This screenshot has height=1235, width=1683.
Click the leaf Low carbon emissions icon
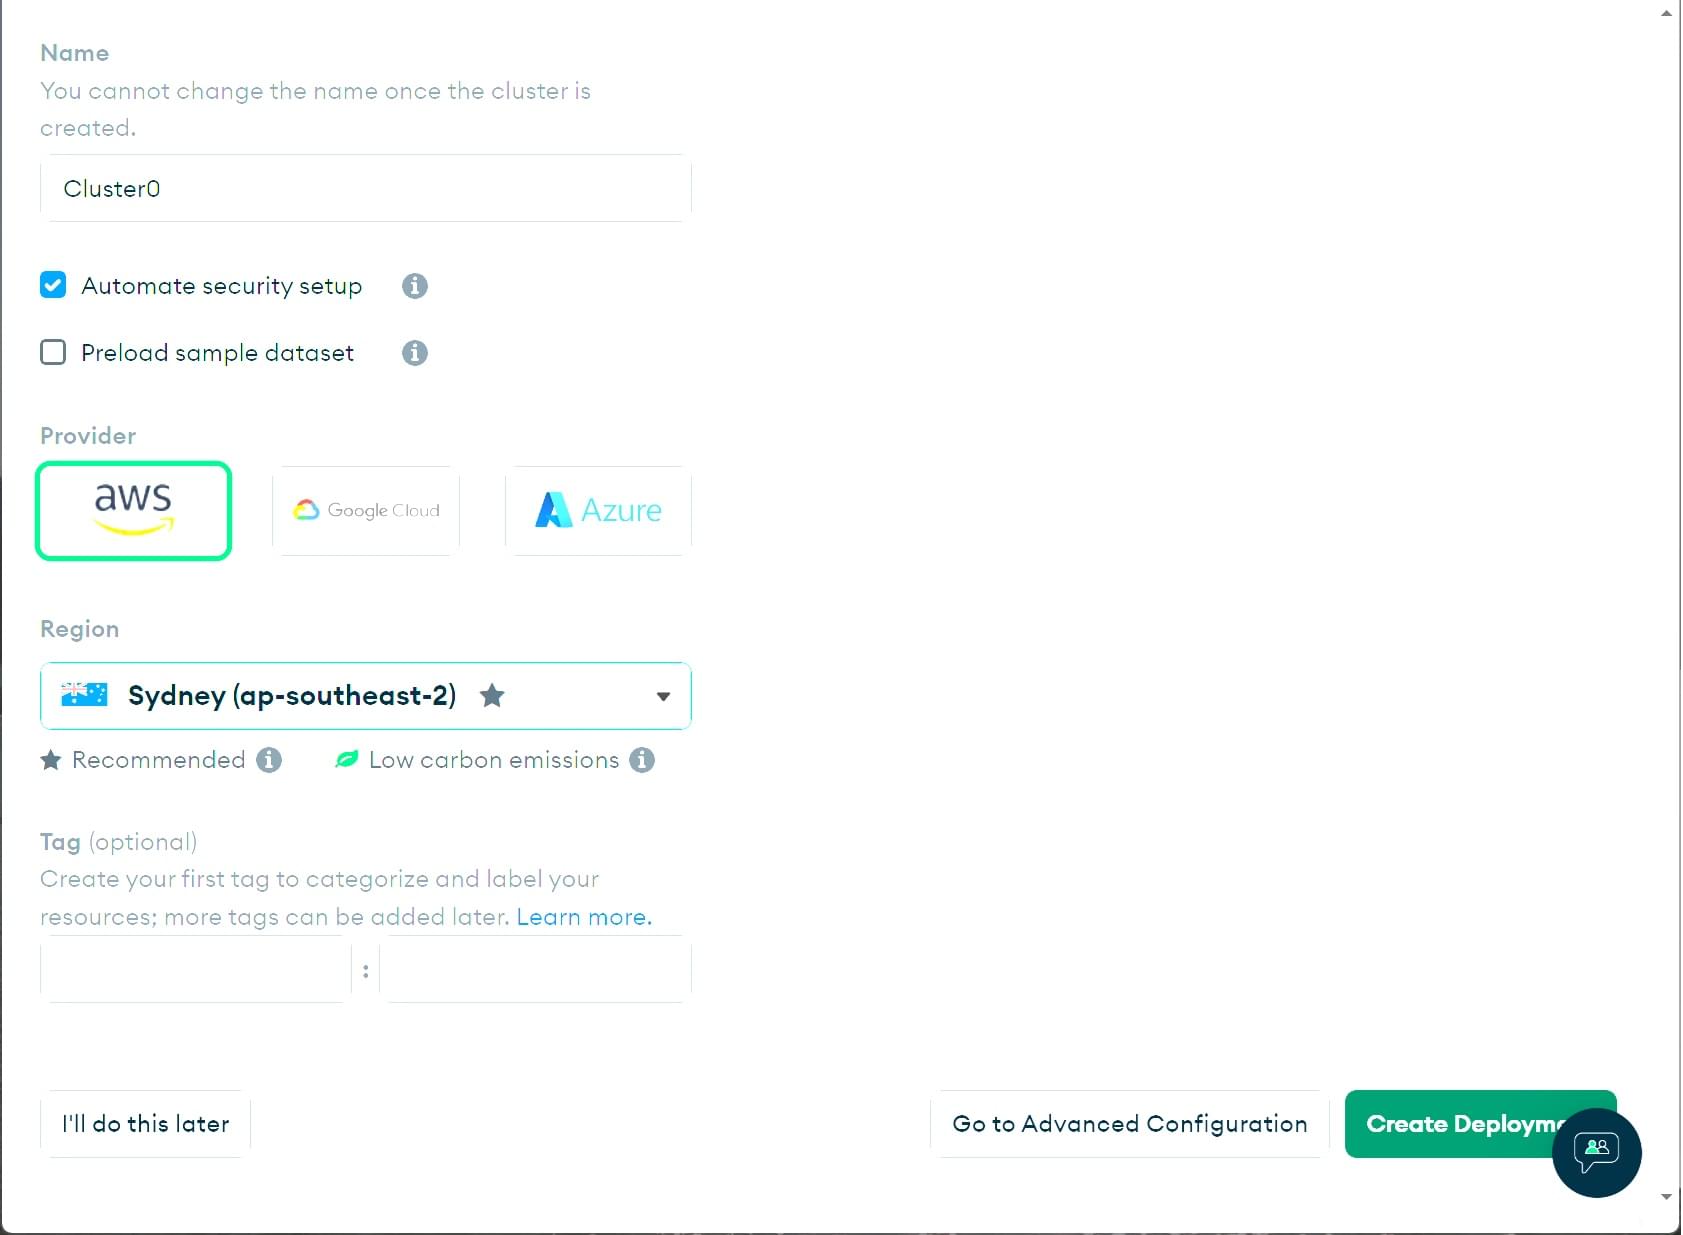[x=345, y=759]
